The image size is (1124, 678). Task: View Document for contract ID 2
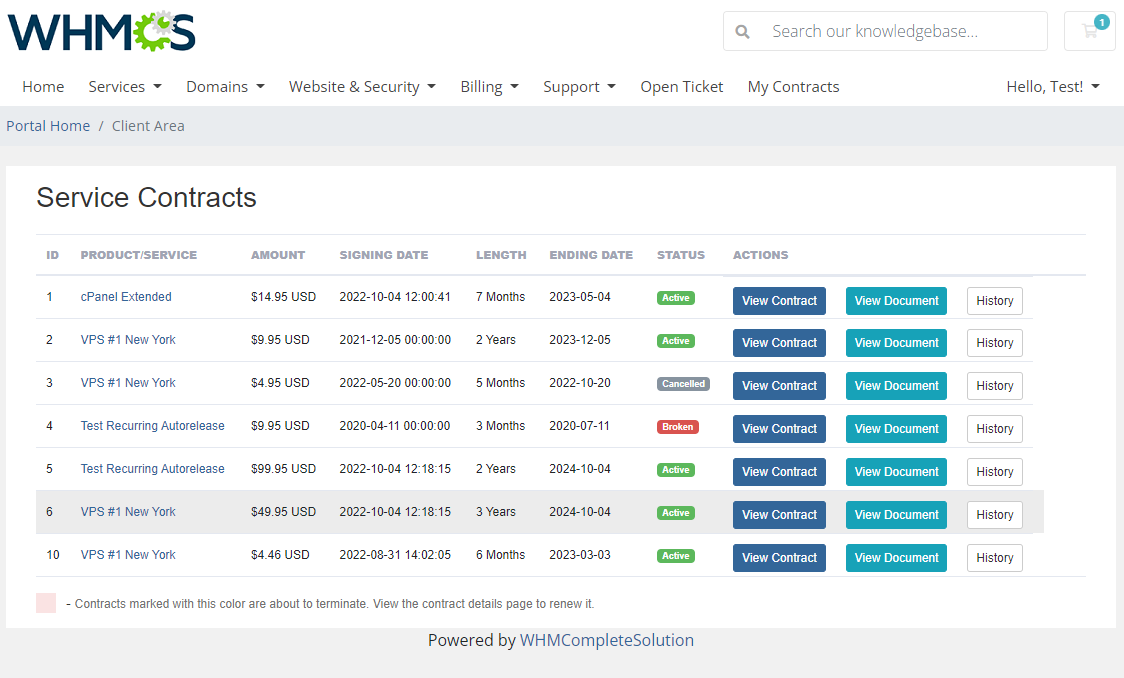pyautogui.click(x=896, y=343)
